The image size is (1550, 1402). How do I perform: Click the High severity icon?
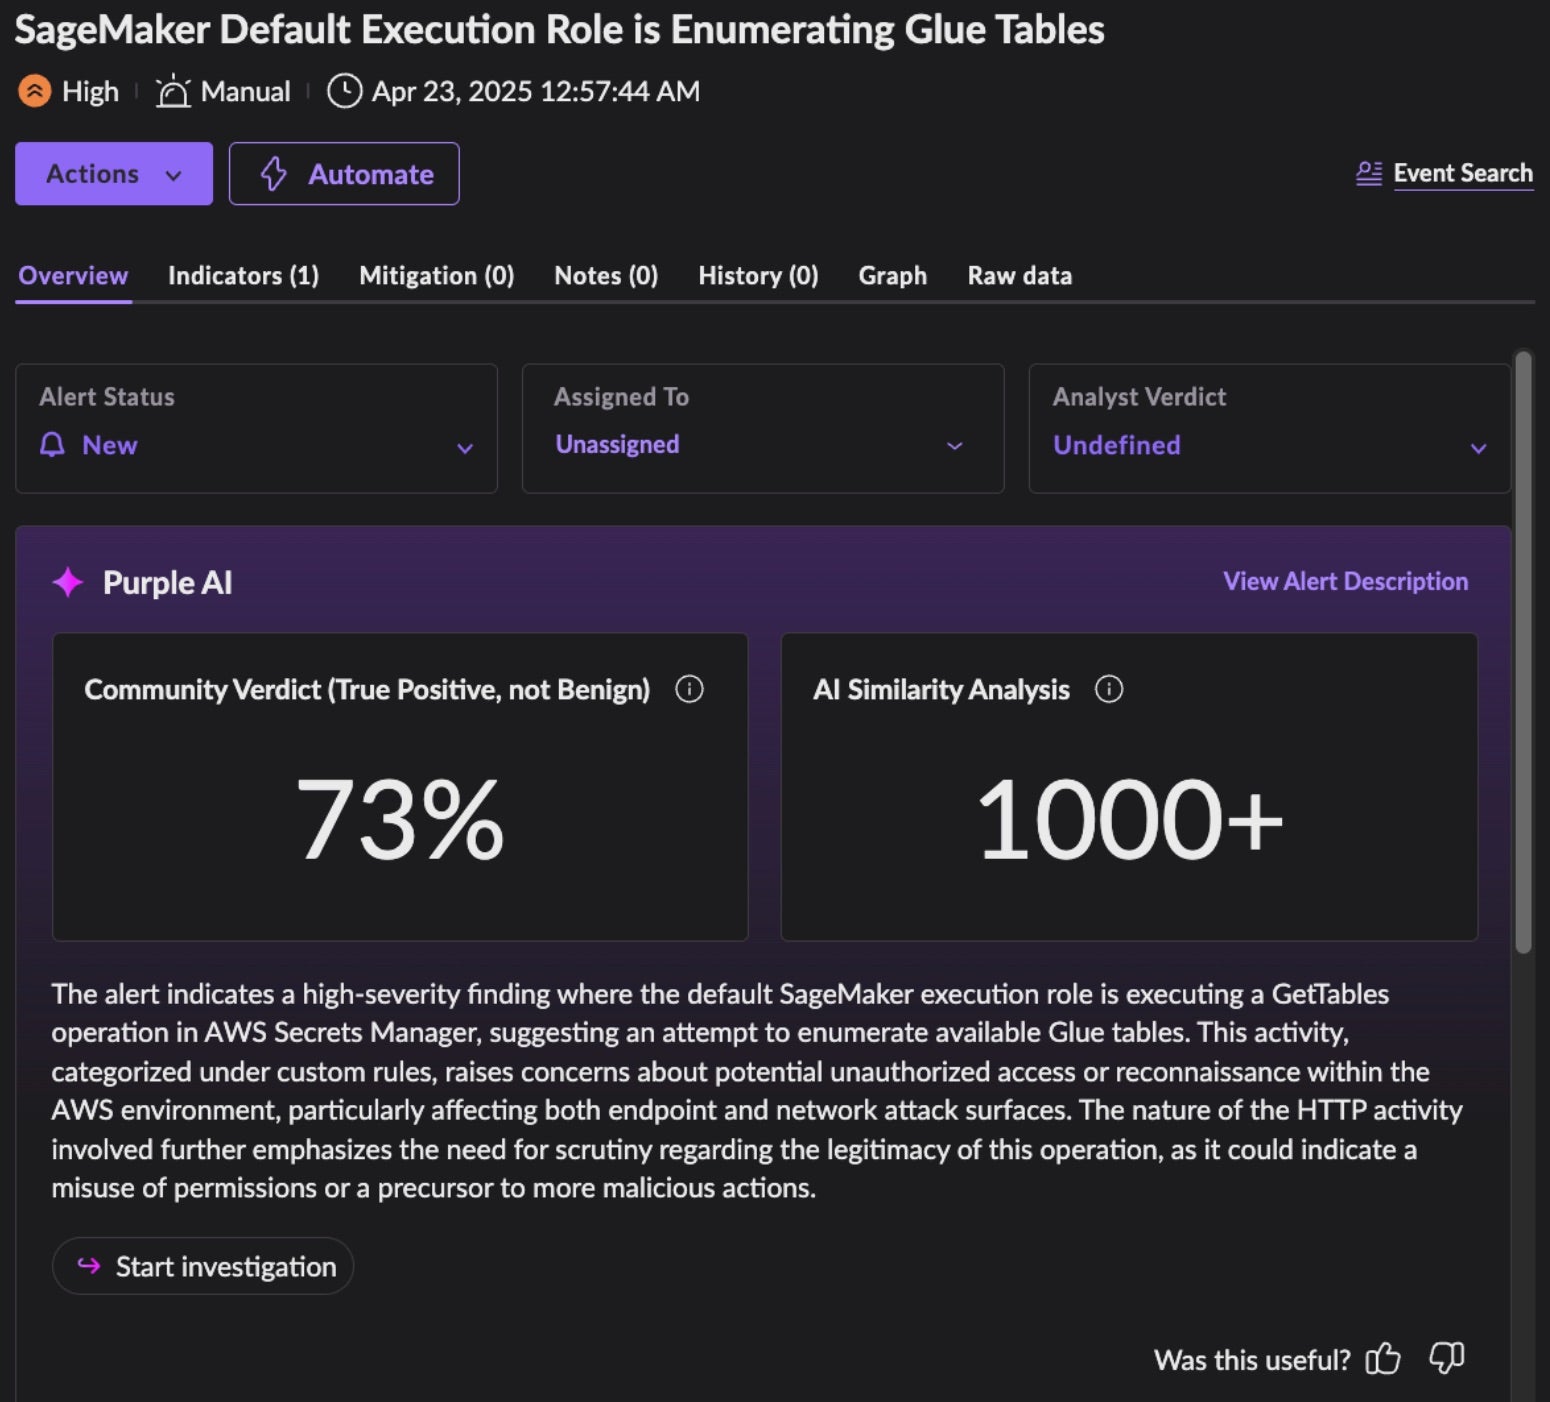pyautogui.click(x=34, y=91)
